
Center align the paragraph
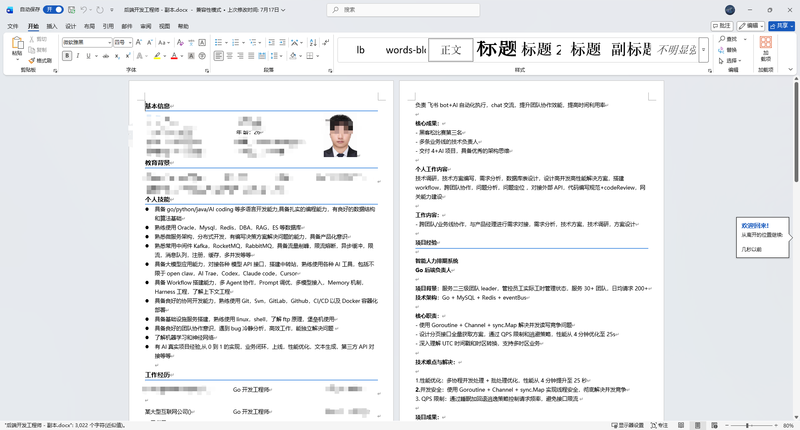coord(230,56)
